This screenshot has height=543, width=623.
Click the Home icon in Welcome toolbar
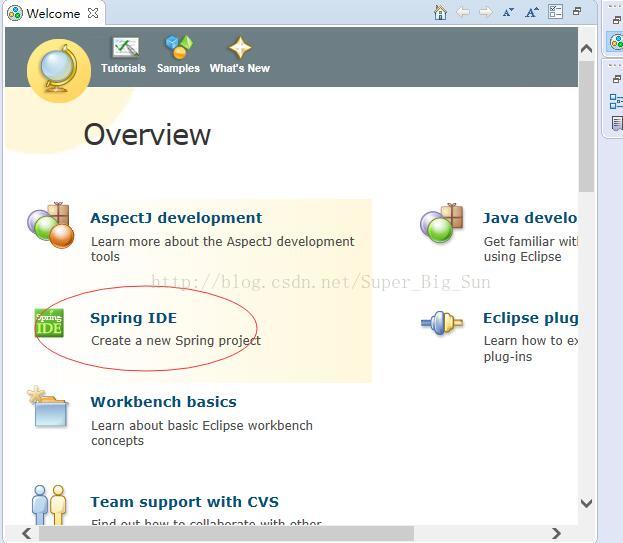click(440, 12)
